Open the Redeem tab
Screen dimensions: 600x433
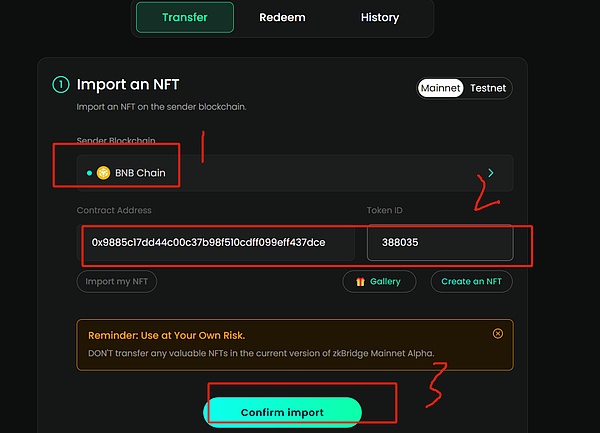pyautogui.click(x=282, y=18)
